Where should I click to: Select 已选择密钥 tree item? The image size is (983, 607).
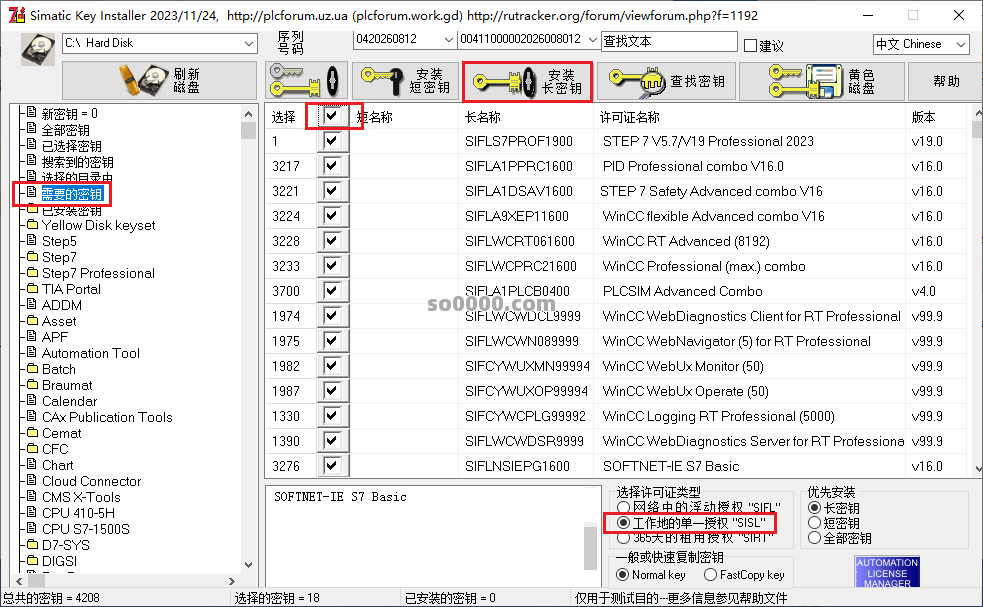[x=71, y=146]
